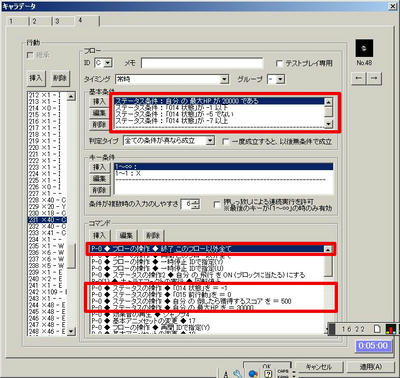This screenshot has width=400, height=378.
Task: Click into the メモ text field
Action: tap(202, 63)
